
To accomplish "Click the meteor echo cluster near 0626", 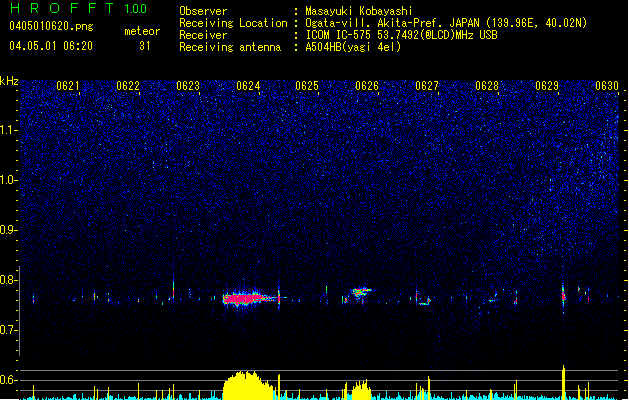I will [361, 292].
